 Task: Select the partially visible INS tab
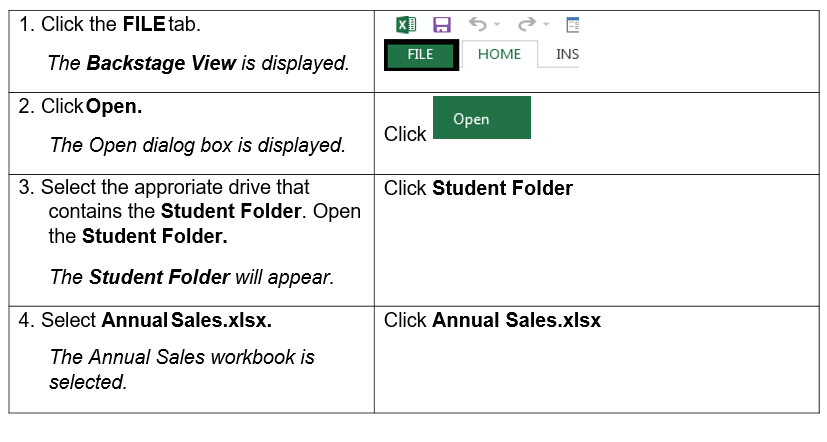tap(566, 54)
